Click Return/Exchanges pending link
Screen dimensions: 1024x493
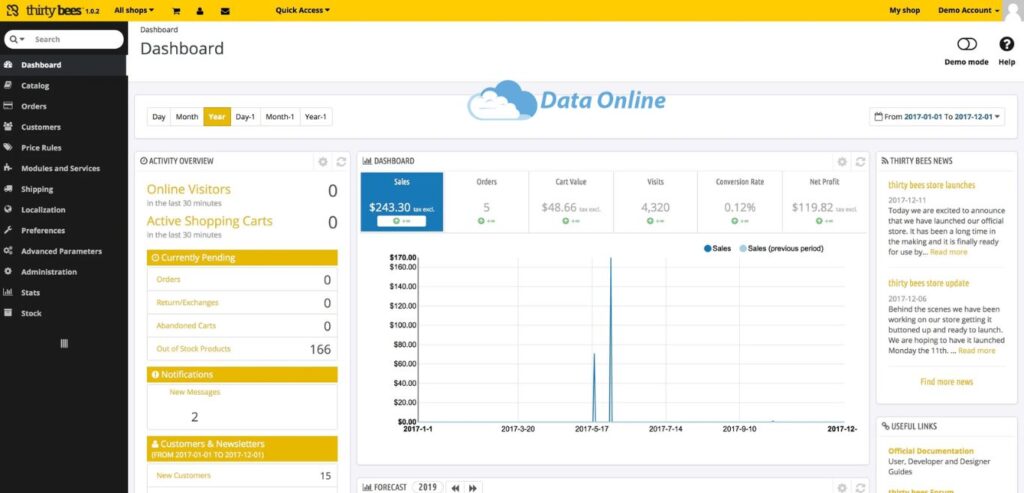coord(187,302)
